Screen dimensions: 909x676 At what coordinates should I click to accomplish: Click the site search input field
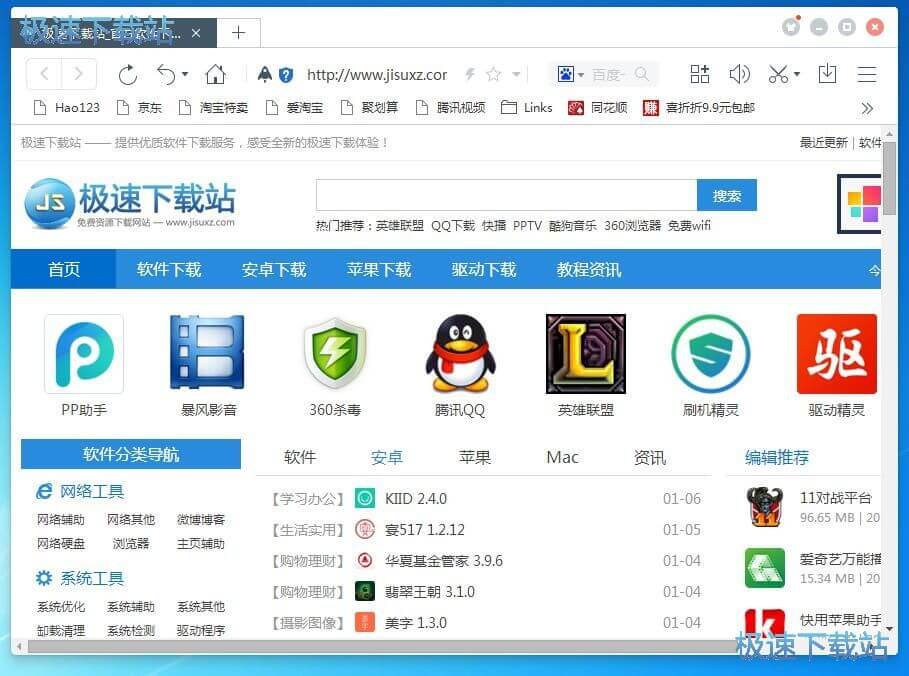tap(507, 195)
